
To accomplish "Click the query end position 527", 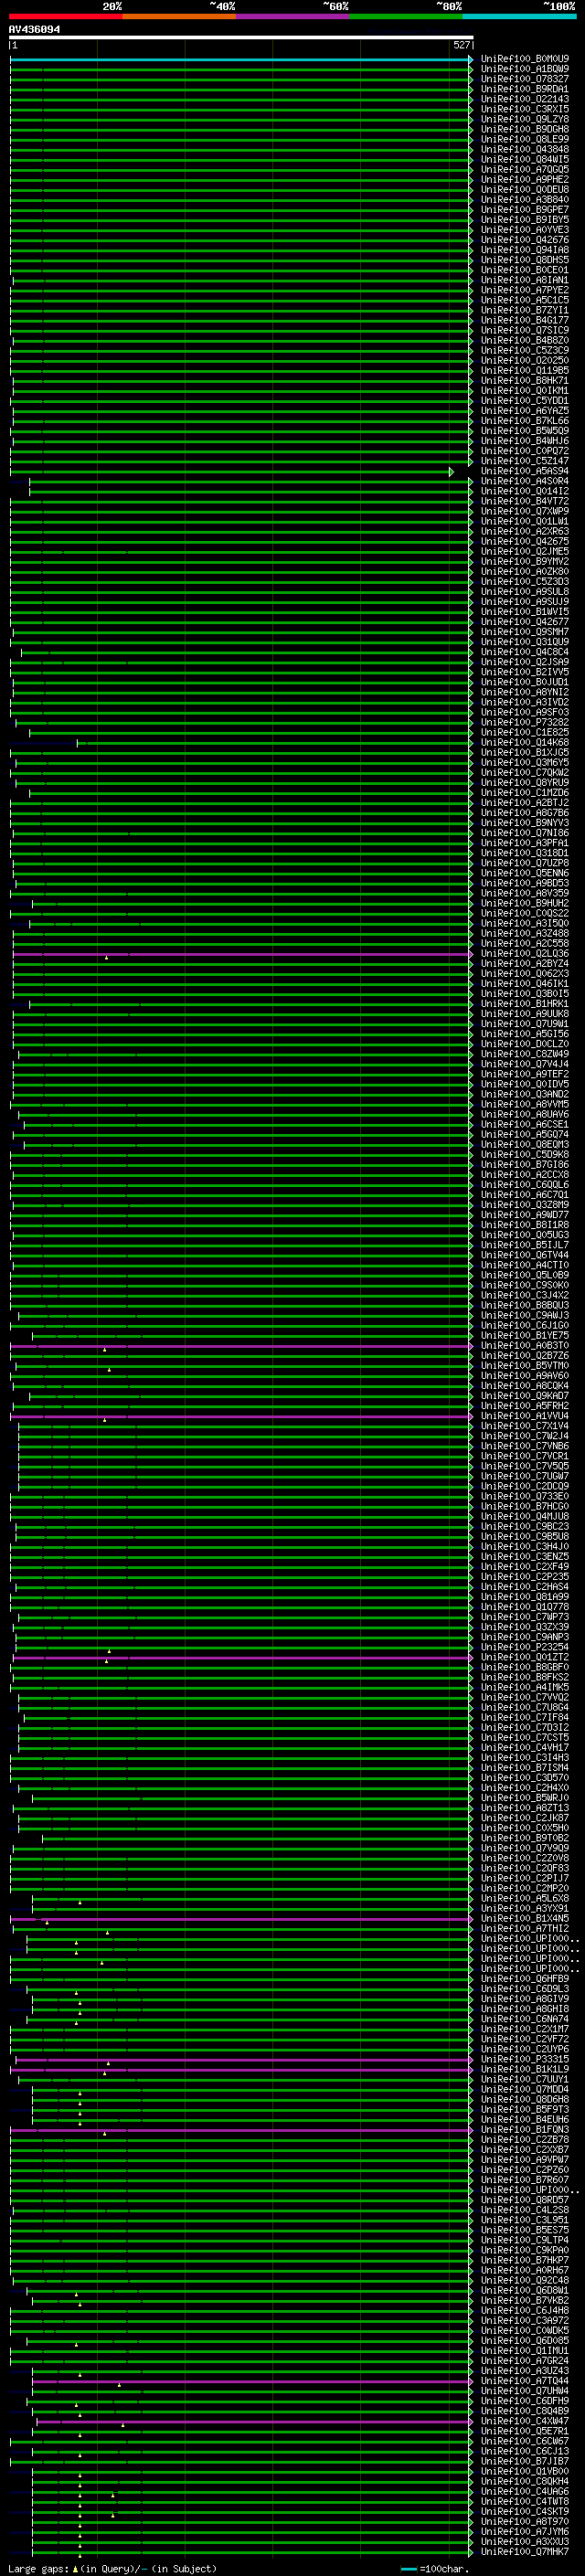I will (461, 45).
